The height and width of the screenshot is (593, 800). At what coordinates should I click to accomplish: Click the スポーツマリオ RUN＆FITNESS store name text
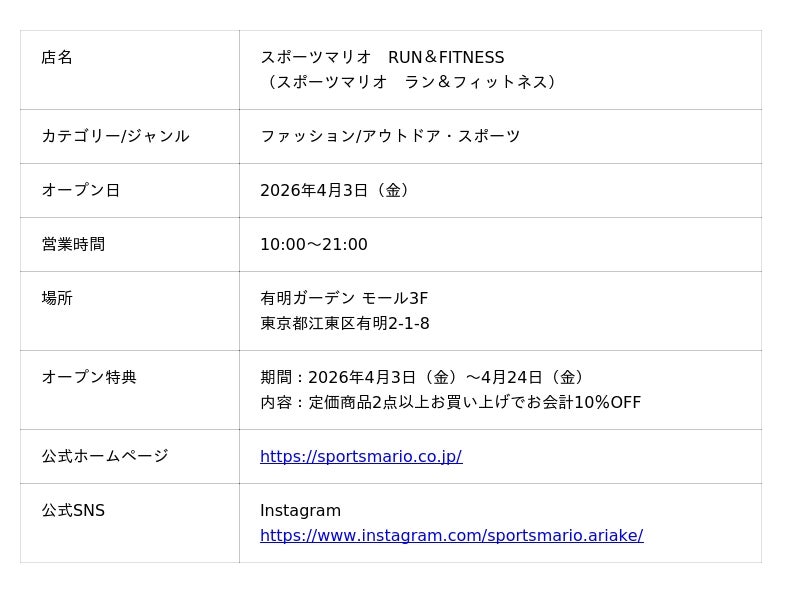point(382,58)
